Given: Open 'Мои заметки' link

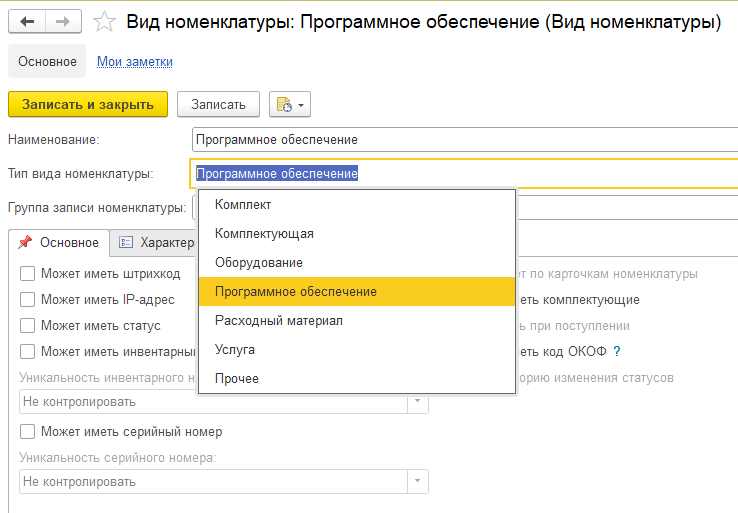Looking at the screenshot, I should coord(134,62).
